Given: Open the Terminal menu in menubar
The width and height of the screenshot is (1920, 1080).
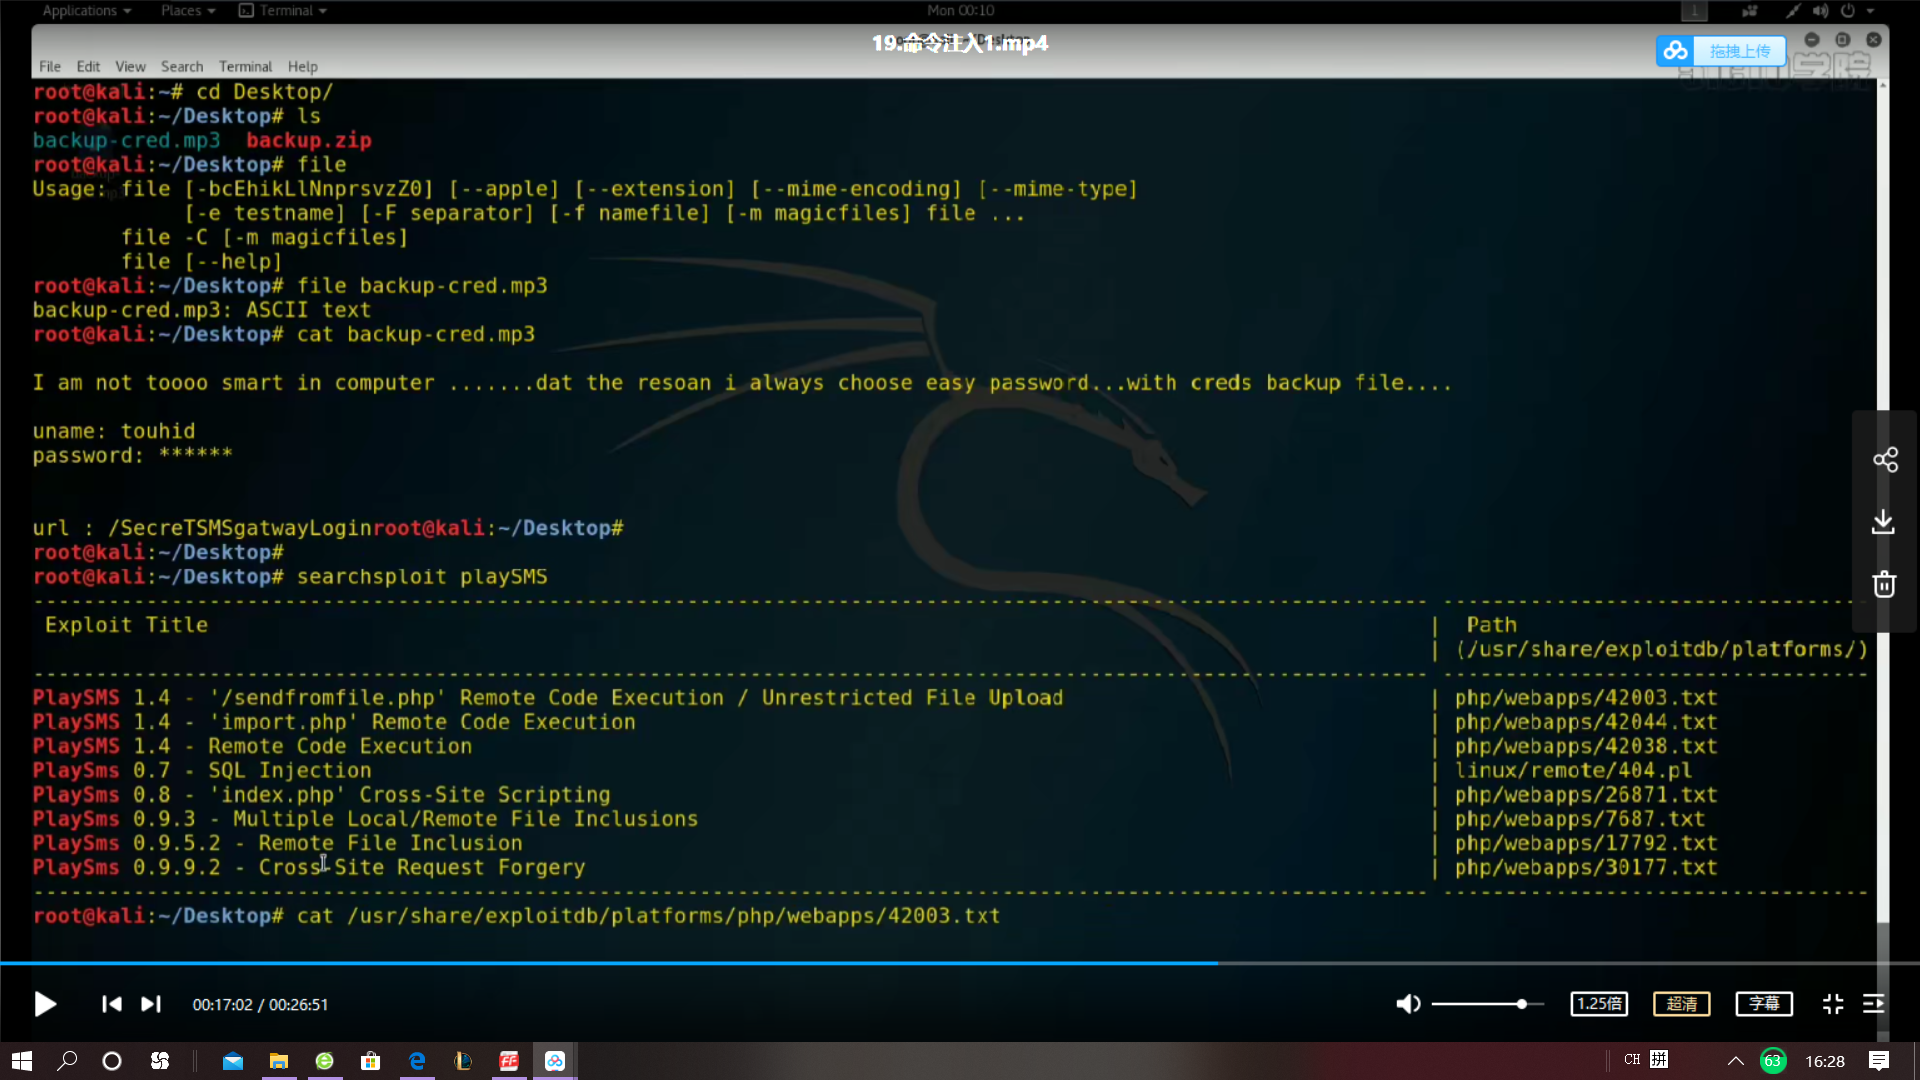Looking at the screenshot, I should click(x=245, y=67).
